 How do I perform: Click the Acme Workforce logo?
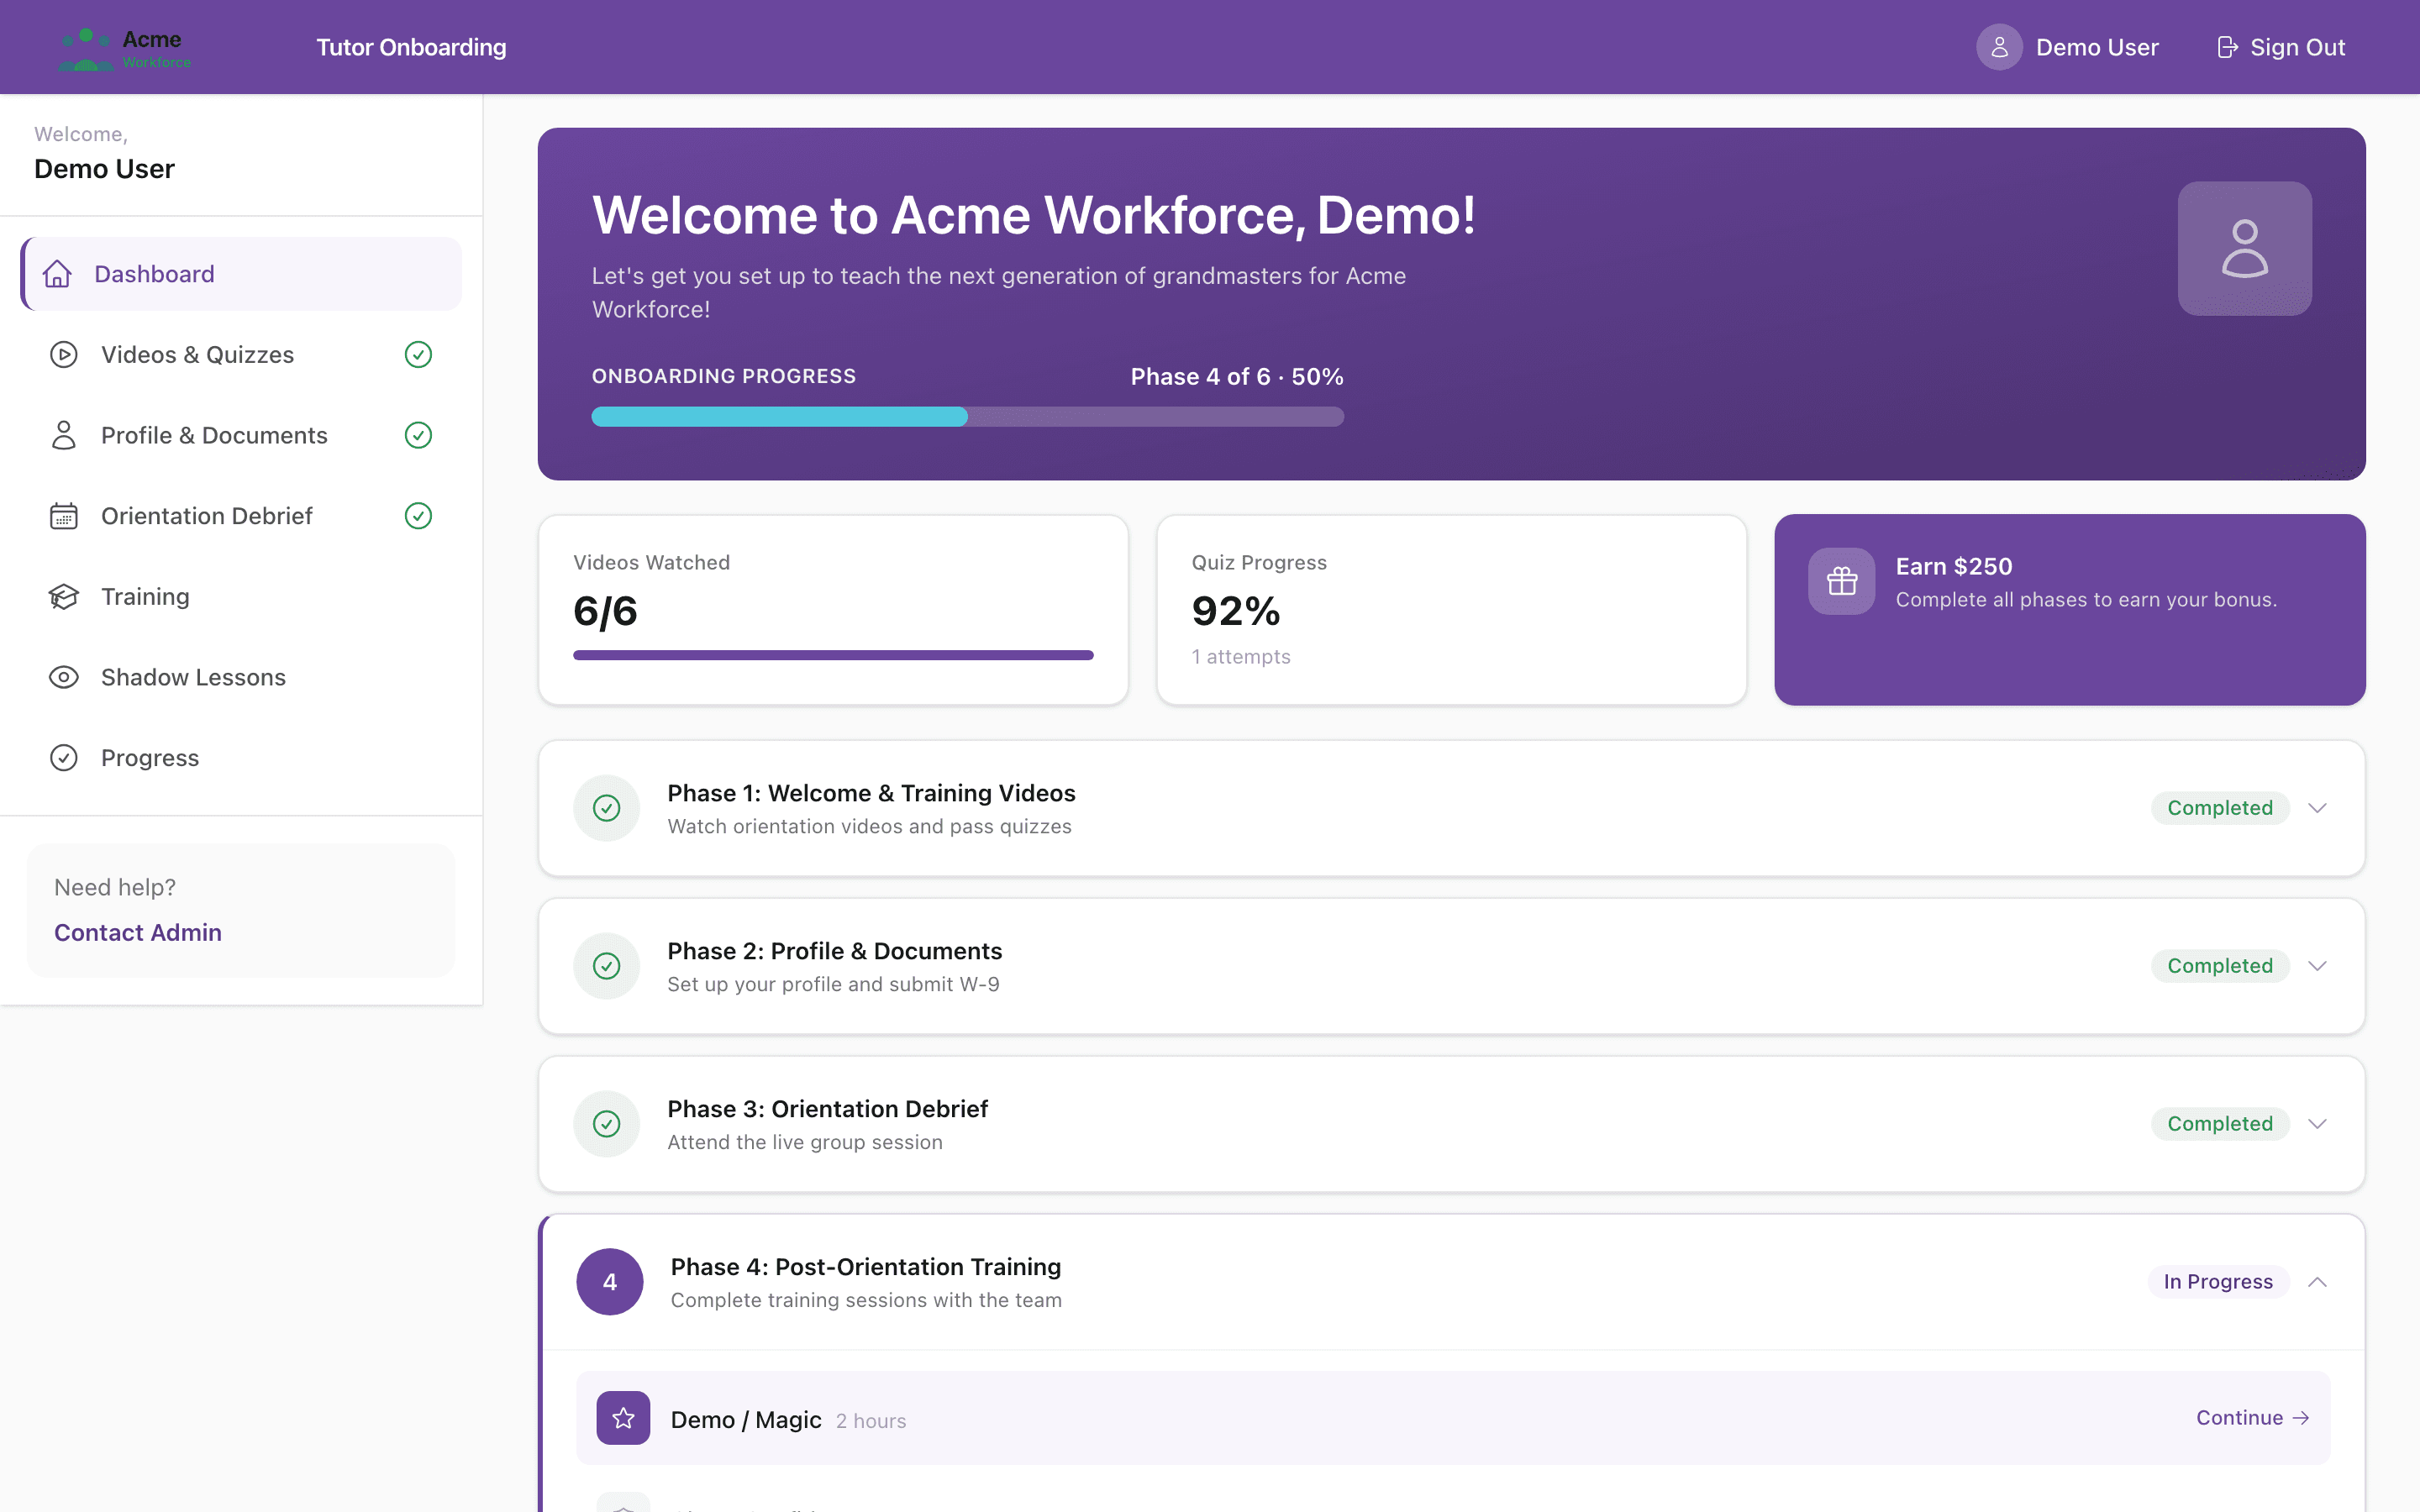point(125,48)
